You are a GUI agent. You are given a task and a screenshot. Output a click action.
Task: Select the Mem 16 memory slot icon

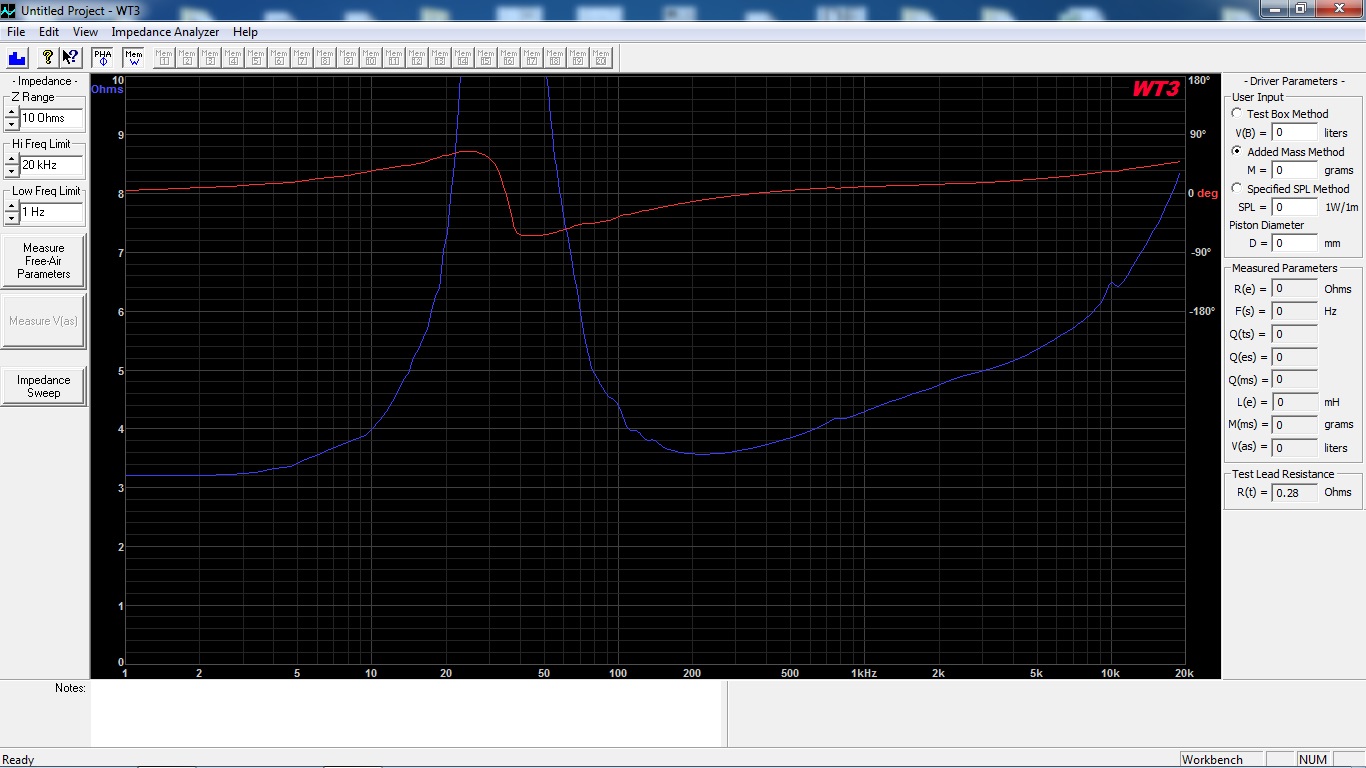509,58
